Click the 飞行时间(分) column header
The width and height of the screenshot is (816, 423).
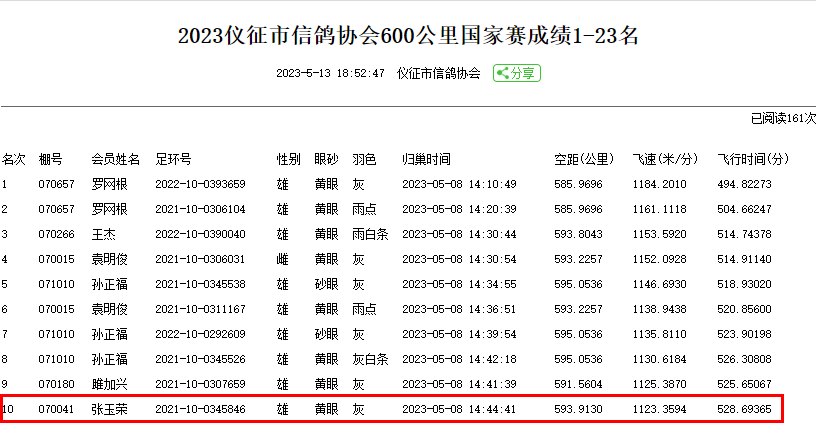click(753, 159)
